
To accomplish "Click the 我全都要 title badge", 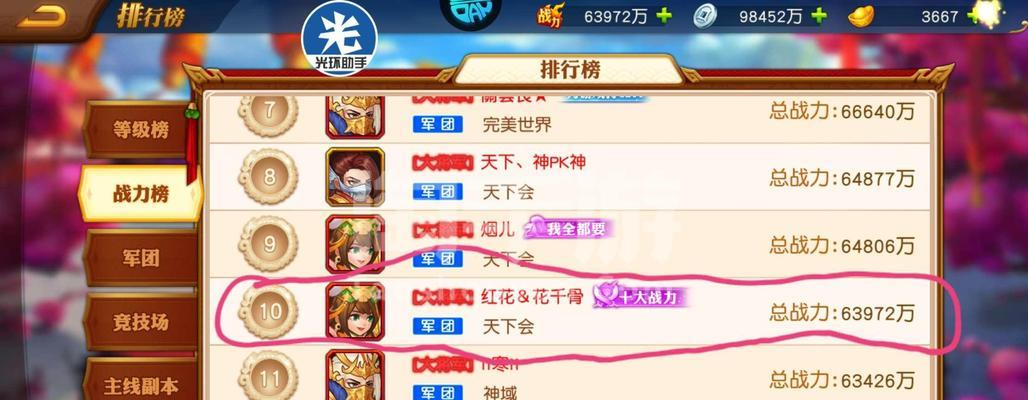I will pyautogui.click(x=568, y=229).
